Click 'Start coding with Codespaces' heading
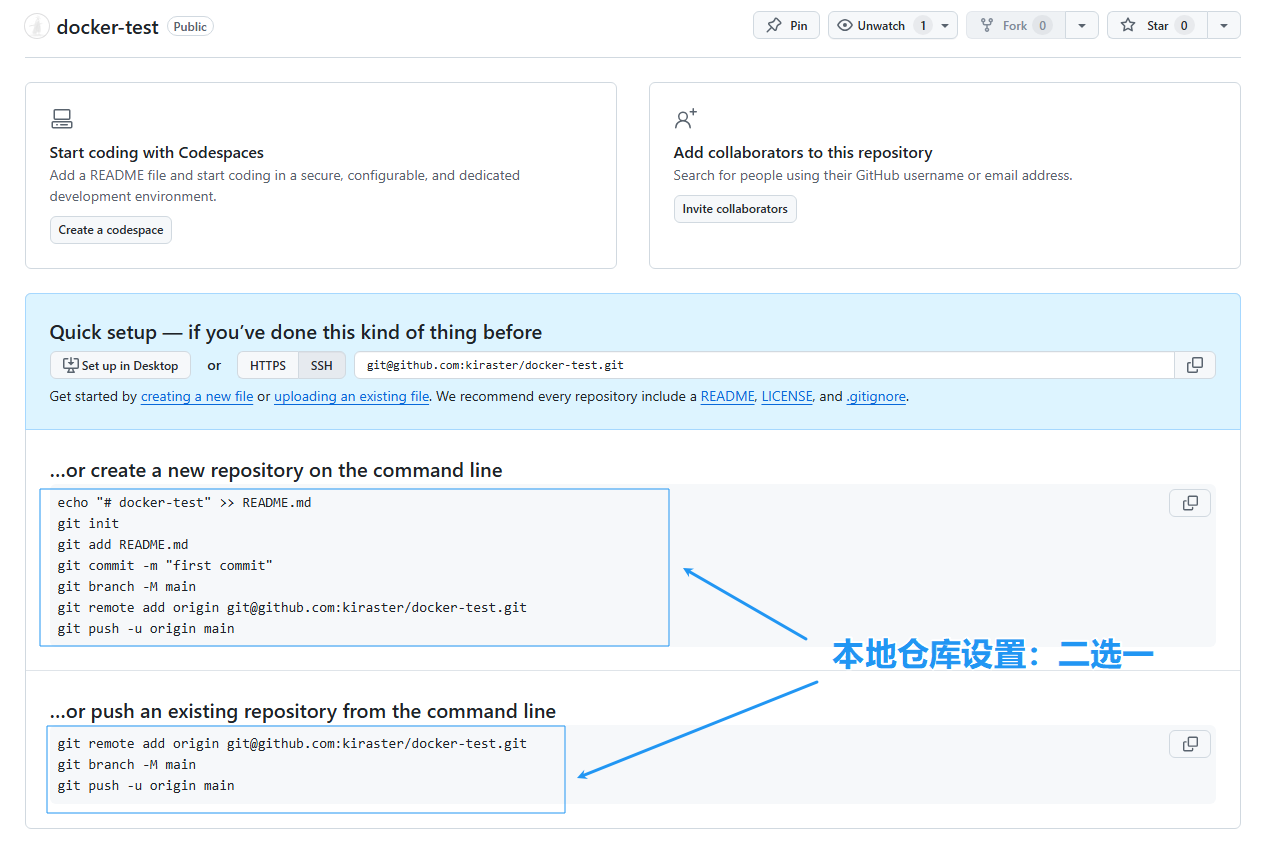 (x=157, y=153)
